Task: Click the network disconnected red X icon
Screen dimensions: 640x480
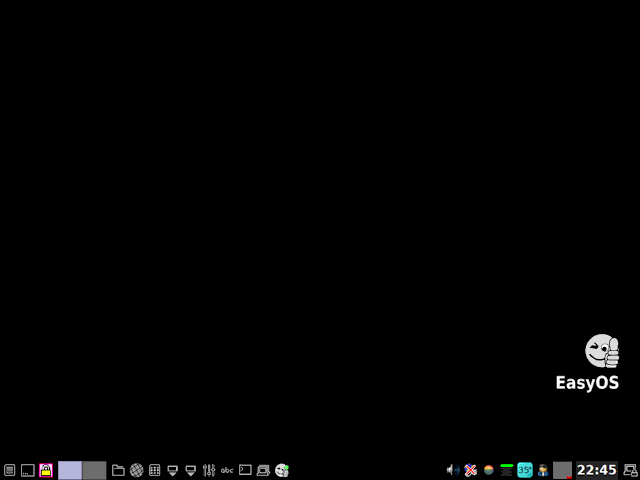Action: pyautogui.click(x=471, y=470)
